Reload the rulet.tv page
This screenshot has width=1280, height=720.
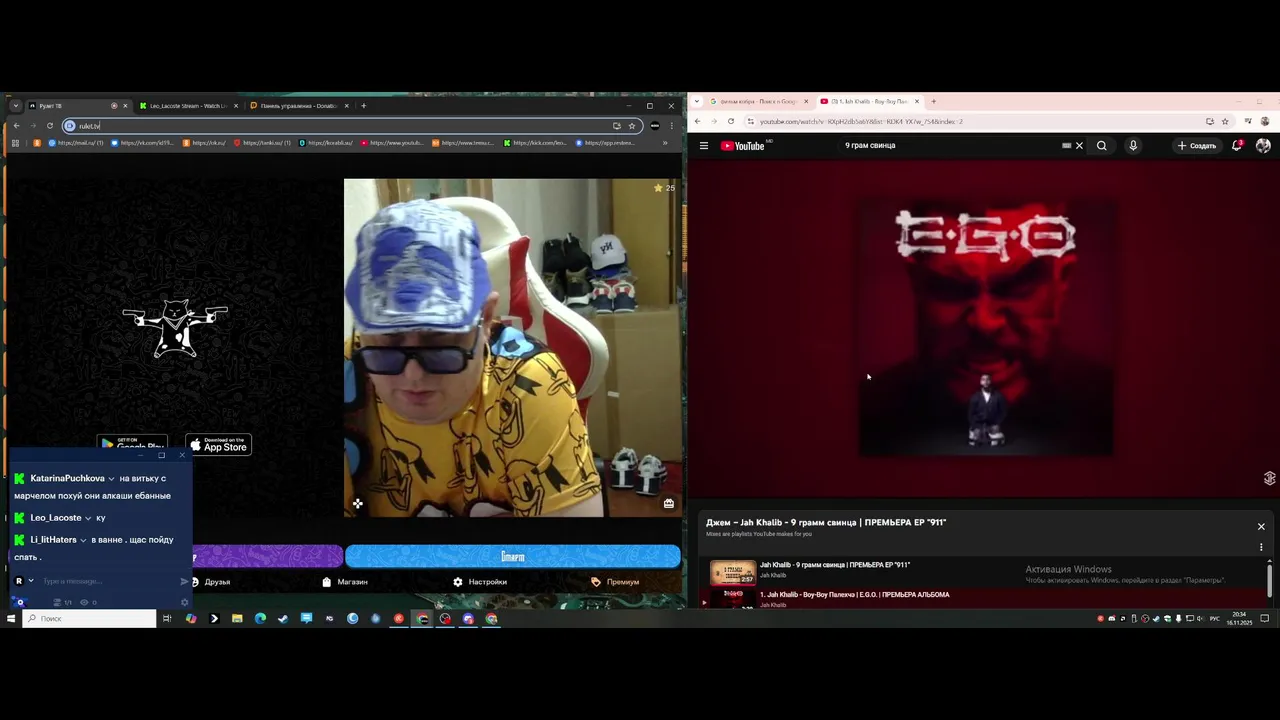[x=49, y=126]
